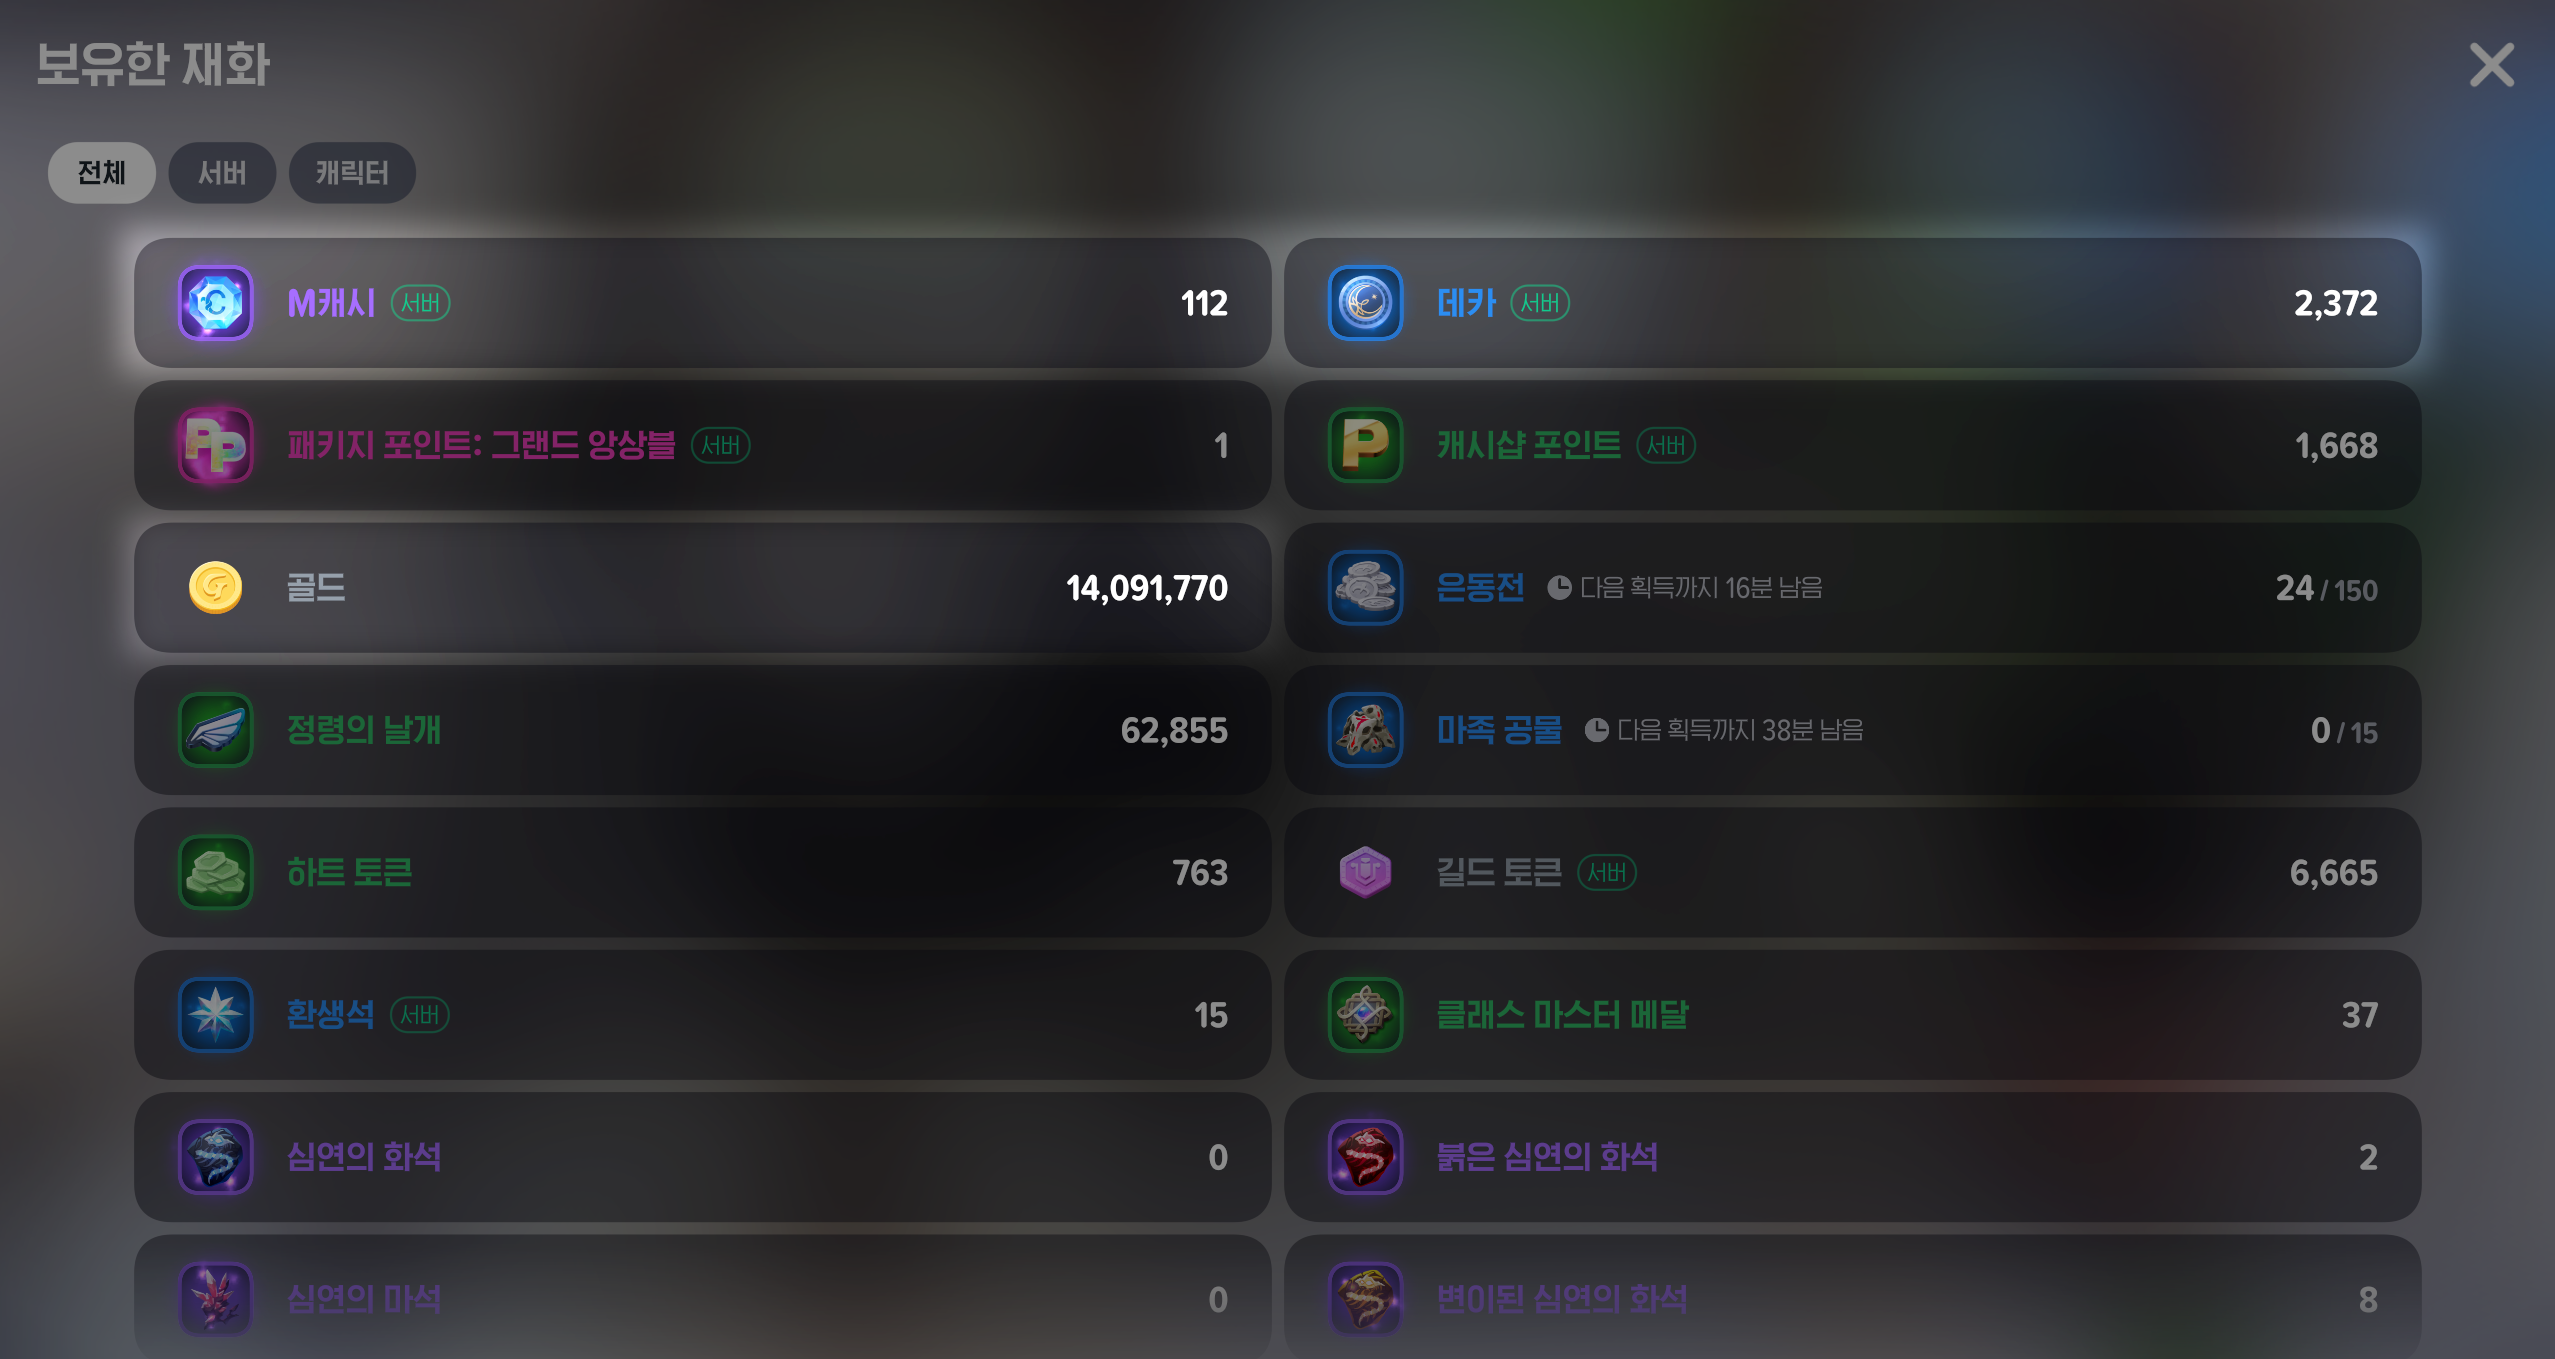Click the 캐시샵 포인트 P icon

click(1365, 445)
